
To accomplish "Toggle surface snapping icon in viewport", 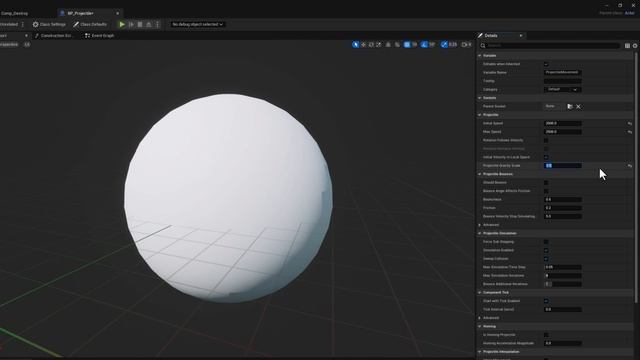I will point(397,44).
